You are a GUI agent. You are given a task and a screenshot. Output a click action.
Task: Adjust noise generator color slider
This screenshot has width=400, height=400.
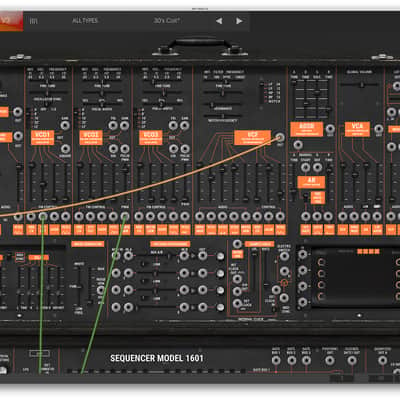coord(79,286)
